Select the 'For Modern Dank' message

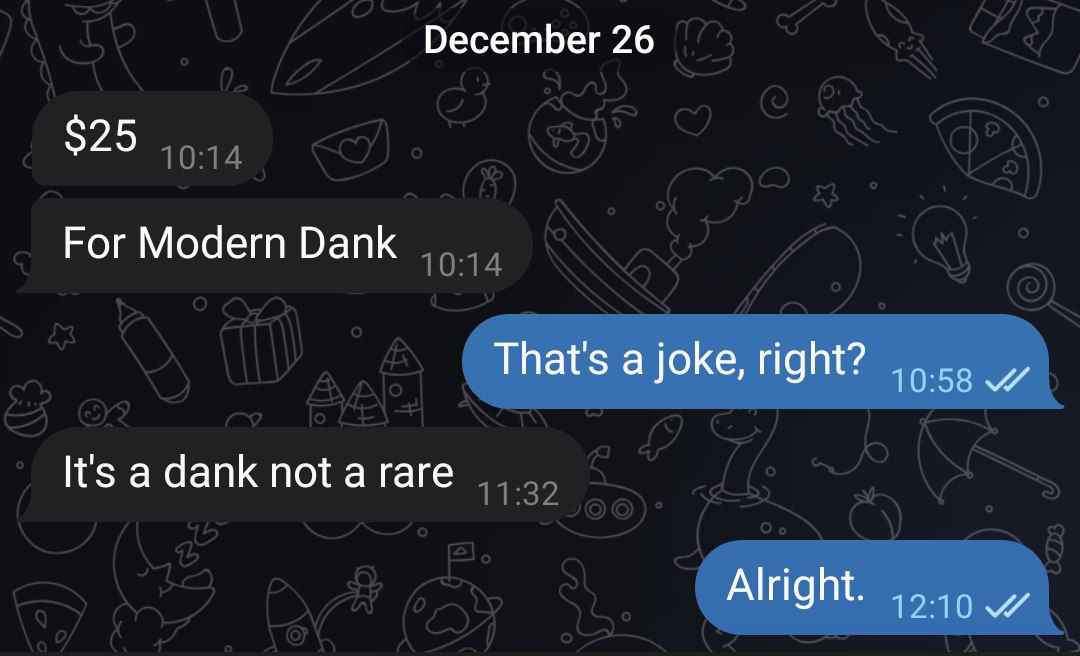276,245
